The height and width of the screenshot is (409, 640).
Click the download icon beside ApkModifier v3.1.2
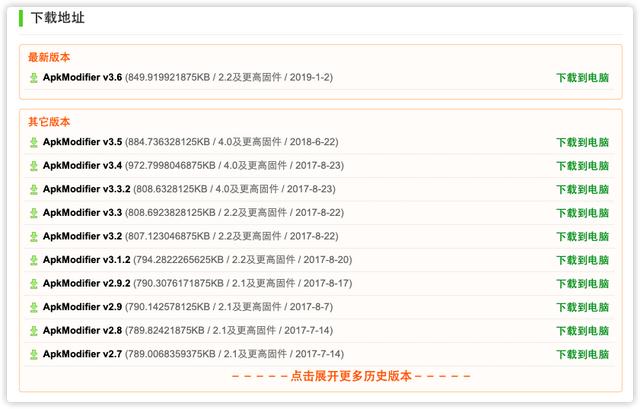(x=34, y=260)
